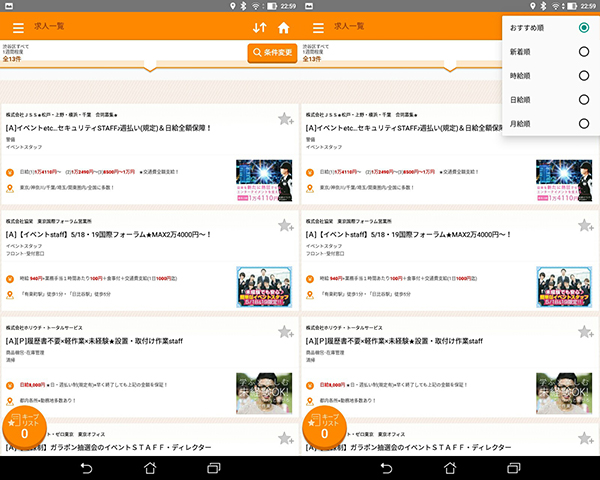Open キープリスト floating button in right screen
This screenshot has width=600, height=480.
click(x=324, y=428)
